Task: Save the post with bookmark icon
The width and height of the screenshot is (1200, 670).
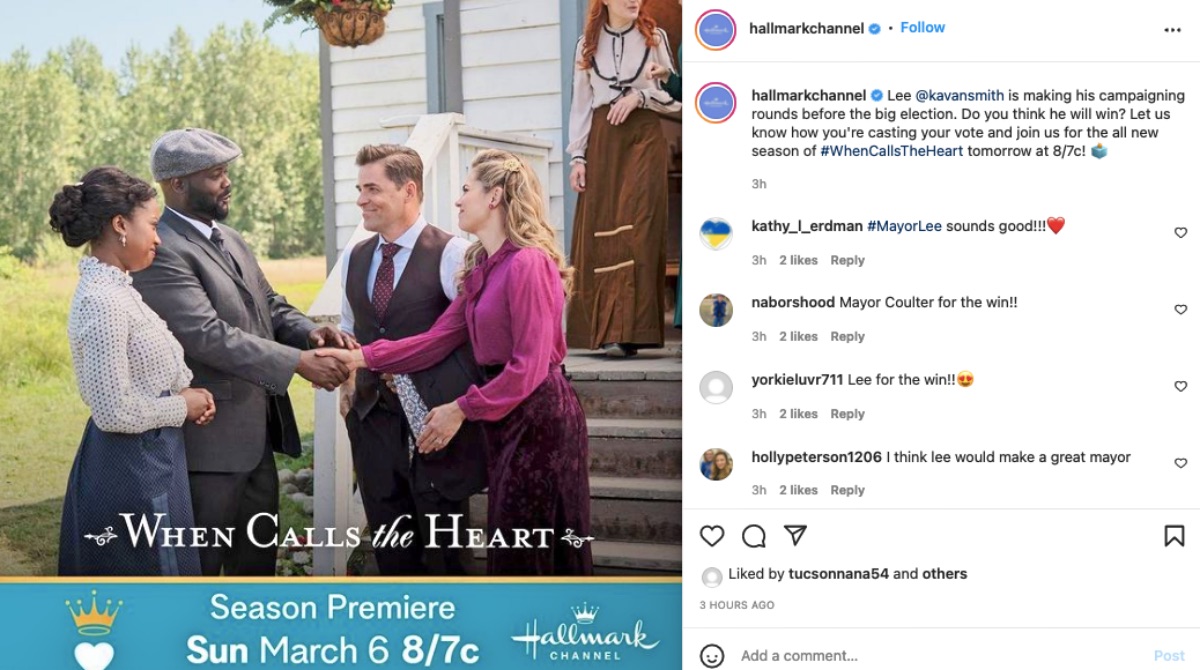Action: [1174, 536]
